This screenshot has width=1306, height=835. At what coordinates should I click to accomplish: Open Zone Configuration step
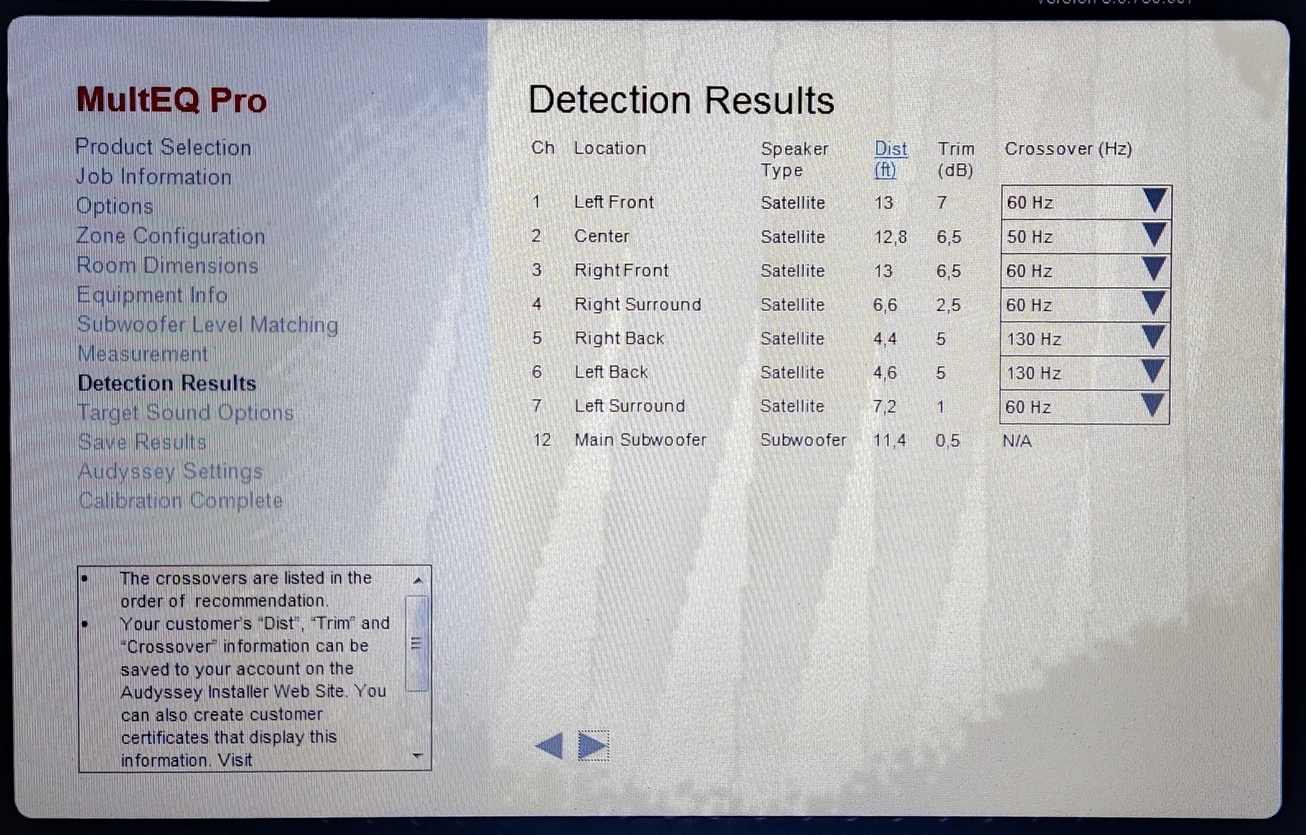(x=171, y=236)
